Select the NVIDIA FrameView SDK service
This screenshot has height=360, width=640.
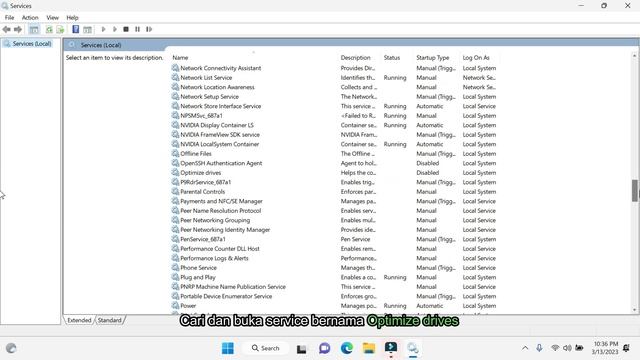click(220, 135)
